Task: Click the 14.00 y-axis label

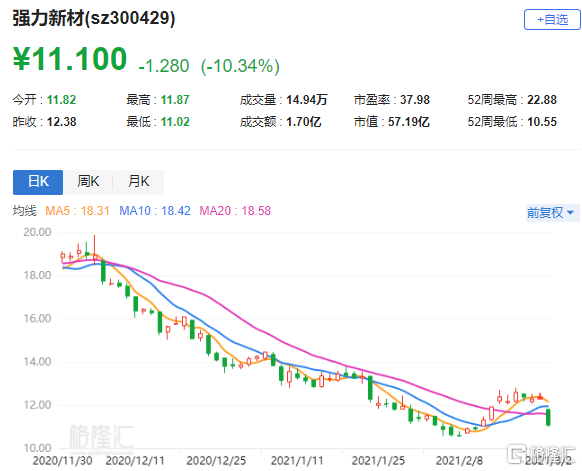Action: (37, 362)
